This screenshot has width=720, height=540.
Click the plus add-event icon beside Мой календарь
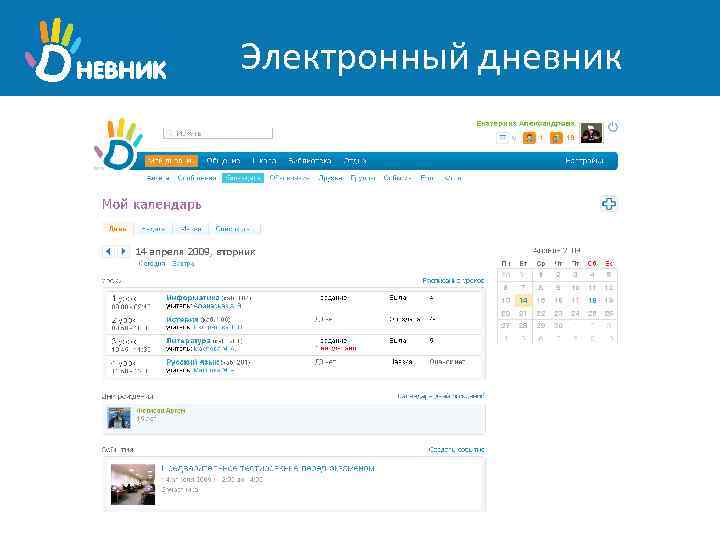(609, 204)
